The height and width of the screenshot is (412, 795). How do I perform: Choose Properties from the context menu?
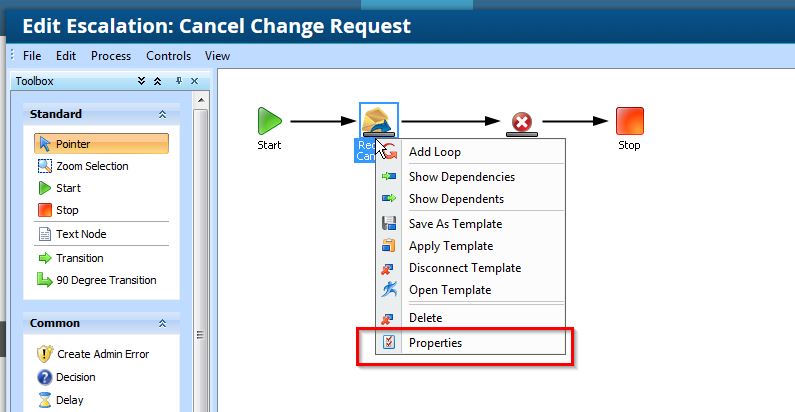point(435,342)
